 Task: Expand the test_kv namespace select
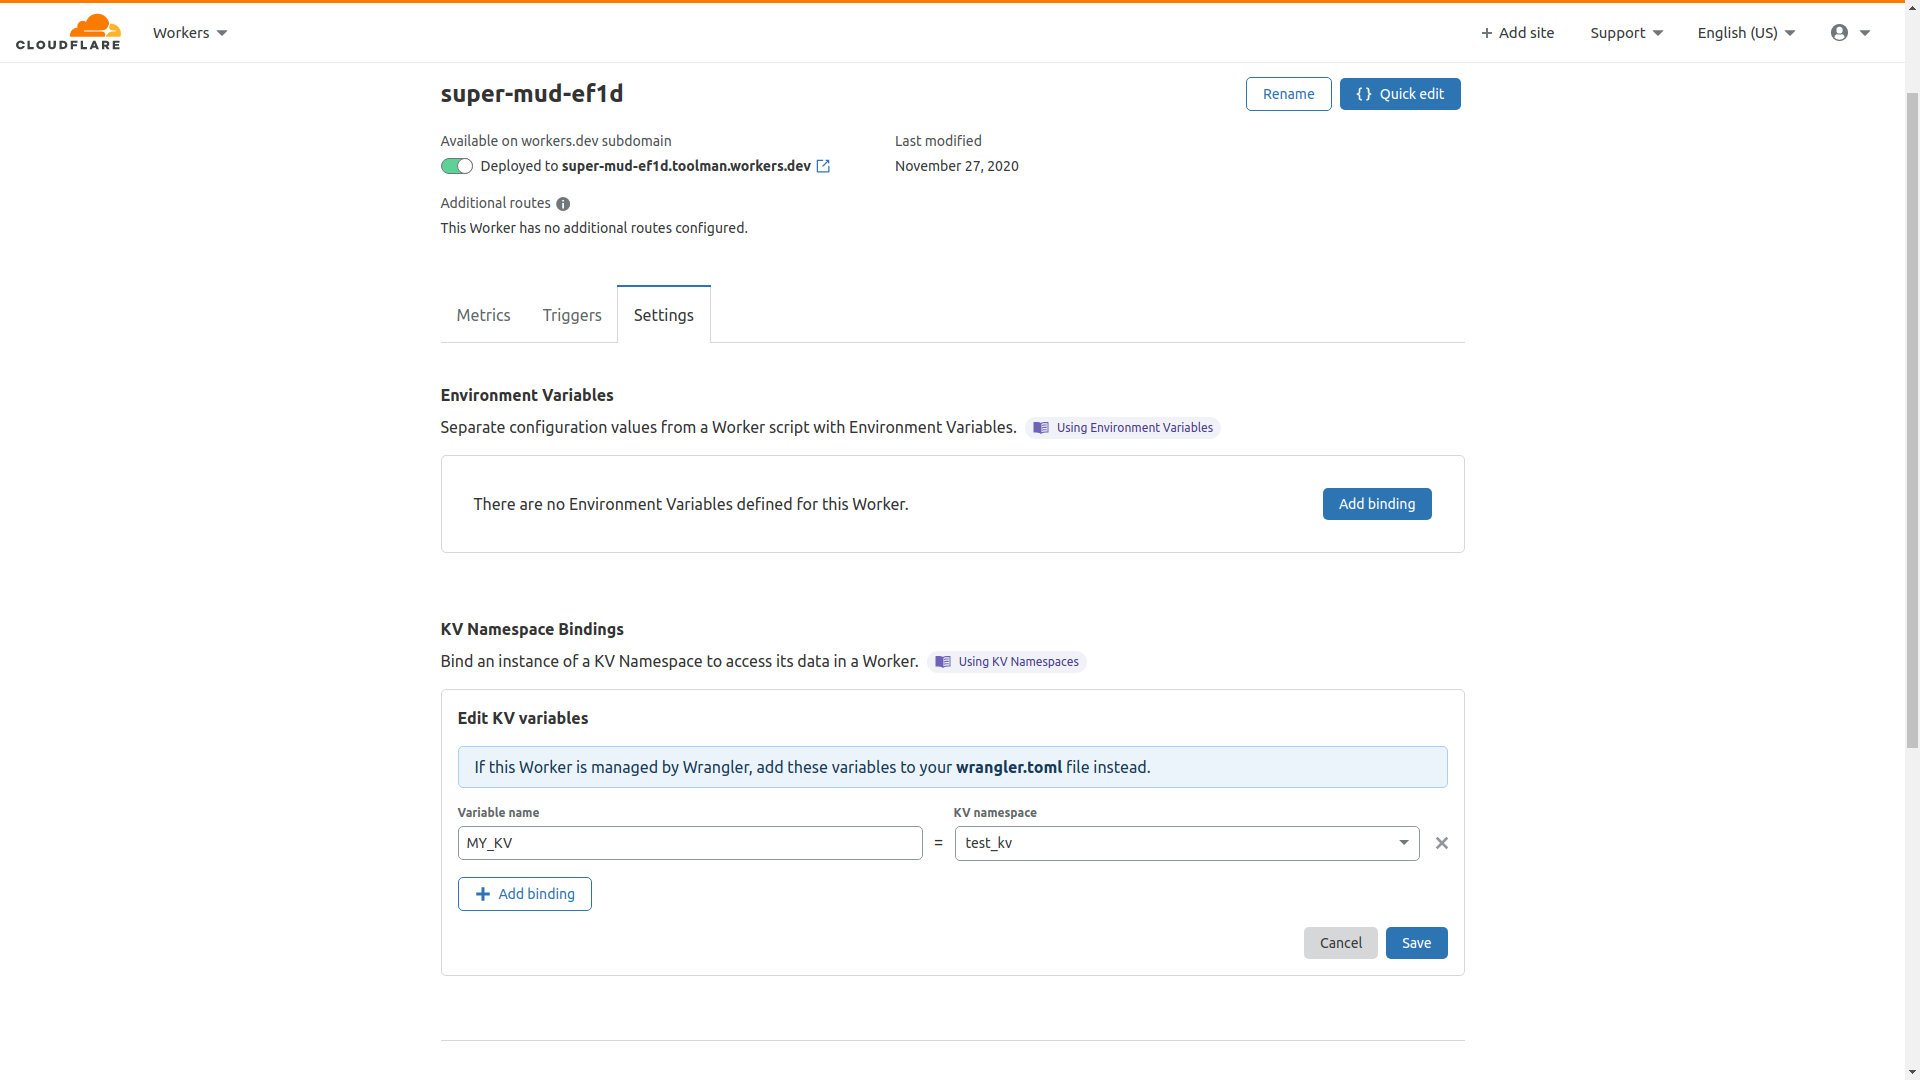coord(1186,843)
